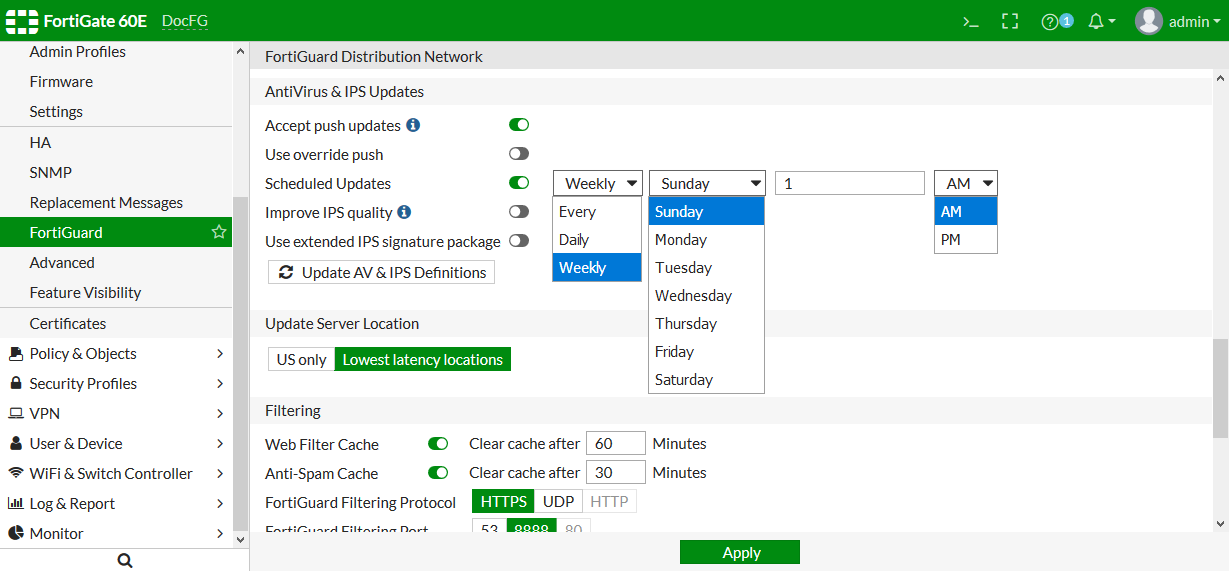This screenshot has width=1229, height=571.
Task: Click the sidebar search magnifier icon
Action: pos(125,561)
